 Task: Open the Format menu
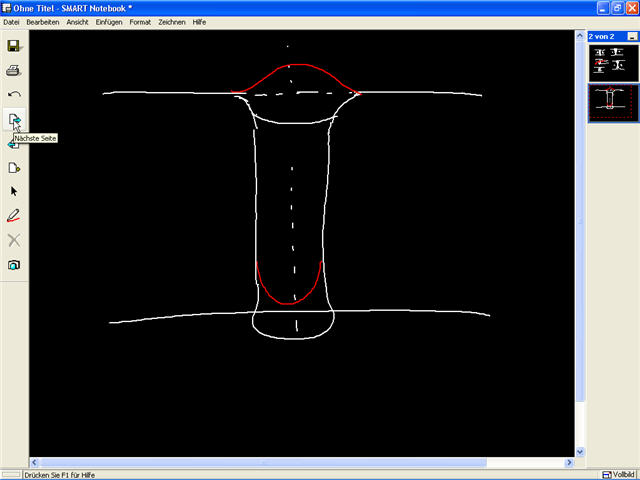(140, 22)
